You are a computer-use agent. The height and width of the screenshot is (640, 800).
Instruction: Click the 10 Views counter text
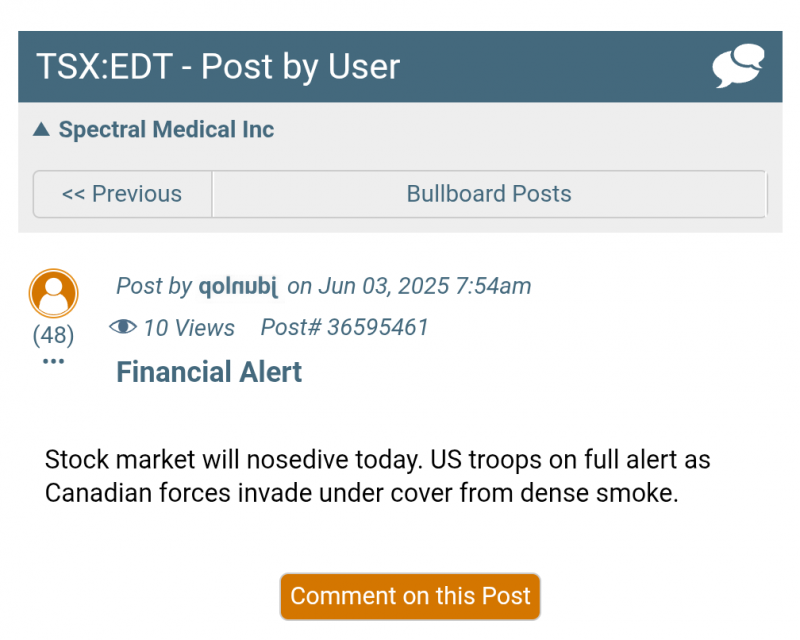point(188,328)
